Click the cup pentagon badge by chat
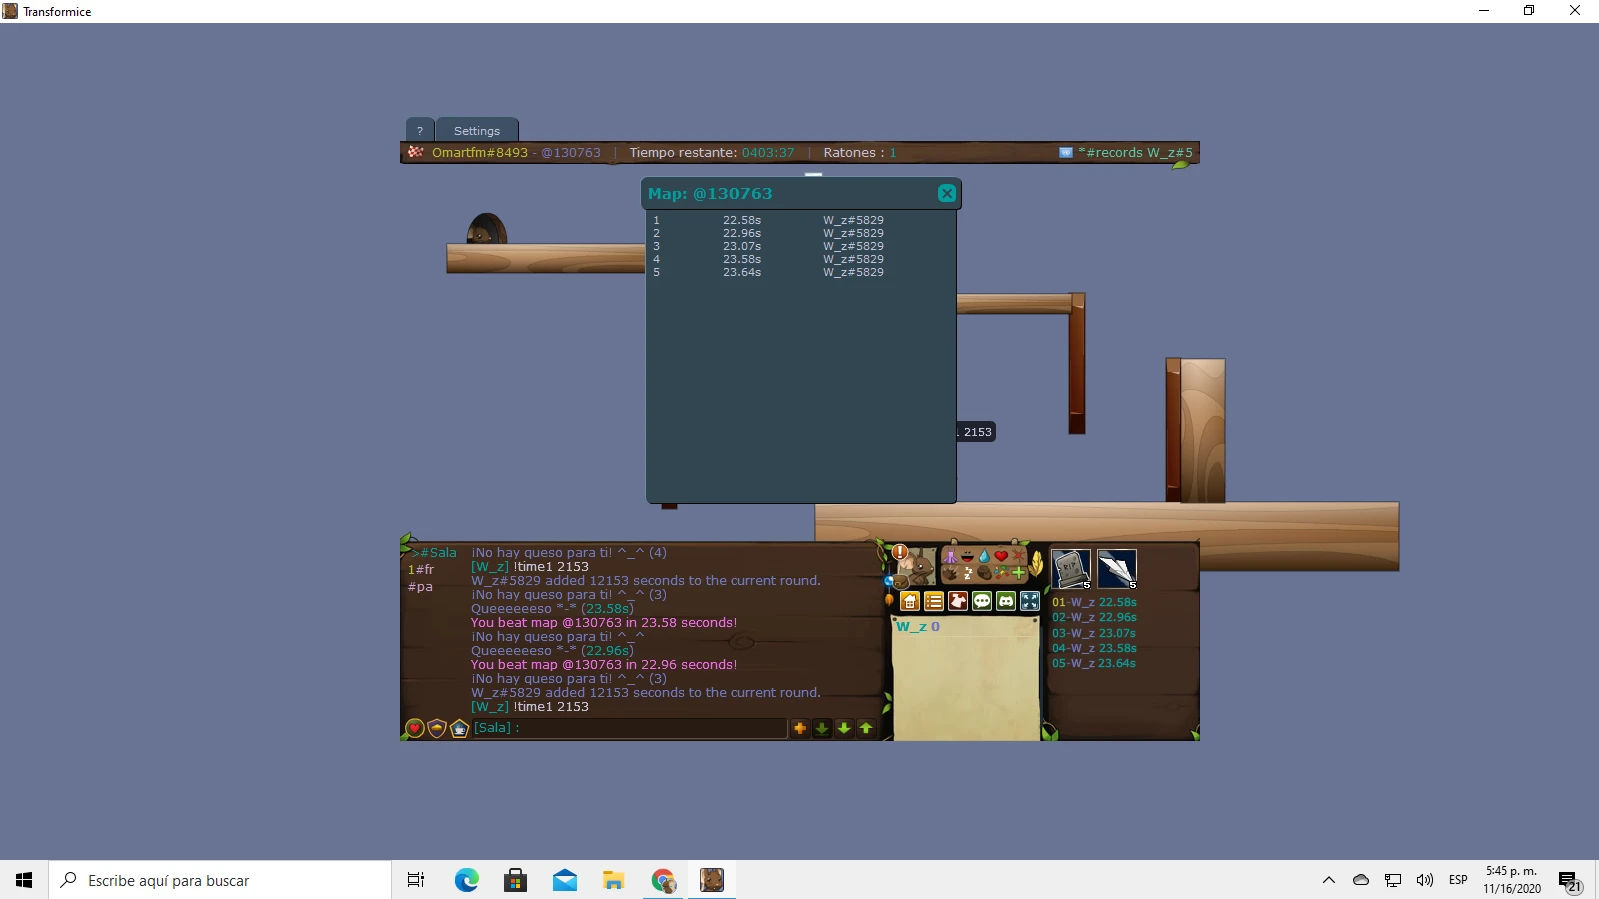 (x=459, y=728)
